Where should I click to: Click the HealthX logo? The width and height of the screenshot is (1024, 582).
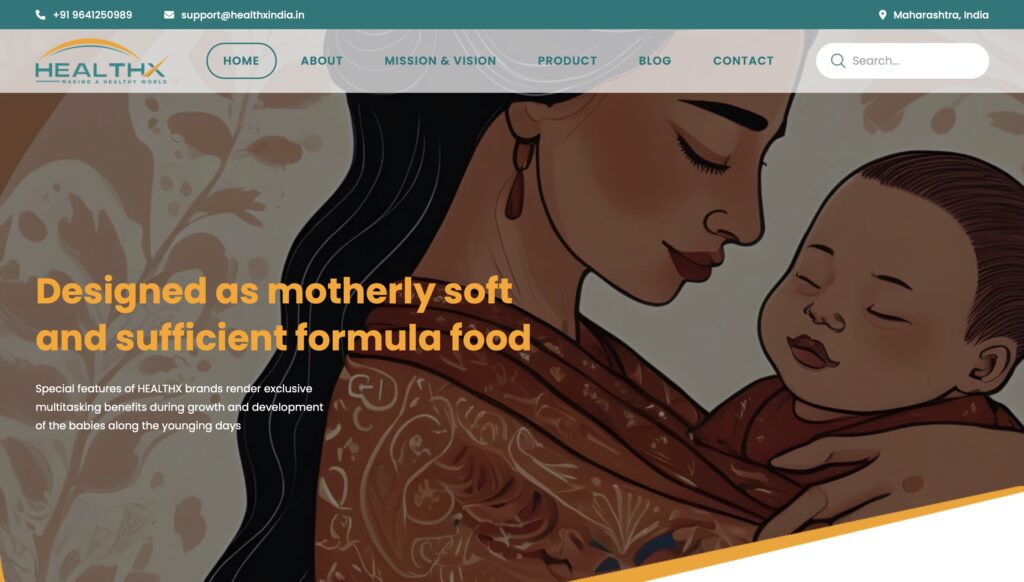101,61
